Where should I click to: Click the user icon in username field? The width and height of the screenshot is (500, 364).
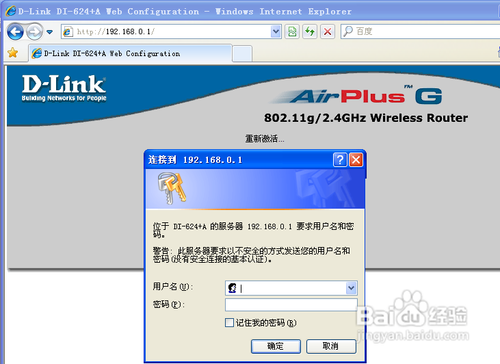[x=232, y=288]
